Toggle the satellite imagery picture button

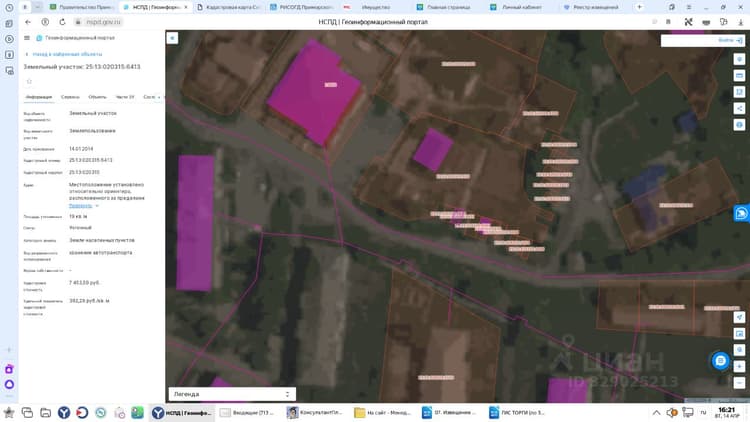pyautogui.click(x=739, y=333)
